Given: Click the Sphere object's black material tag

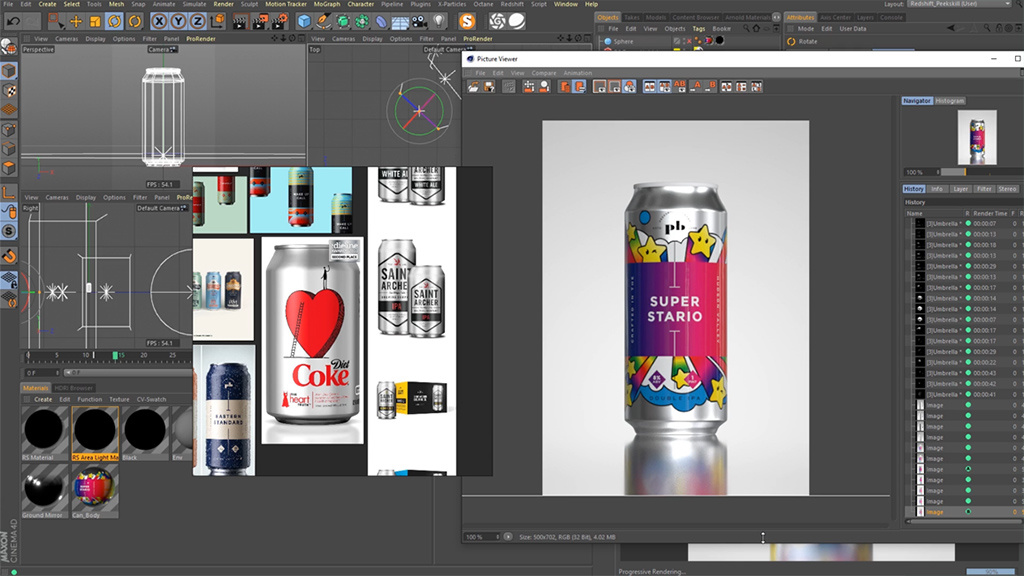Looking at the screenshot, I should point(720,40).
